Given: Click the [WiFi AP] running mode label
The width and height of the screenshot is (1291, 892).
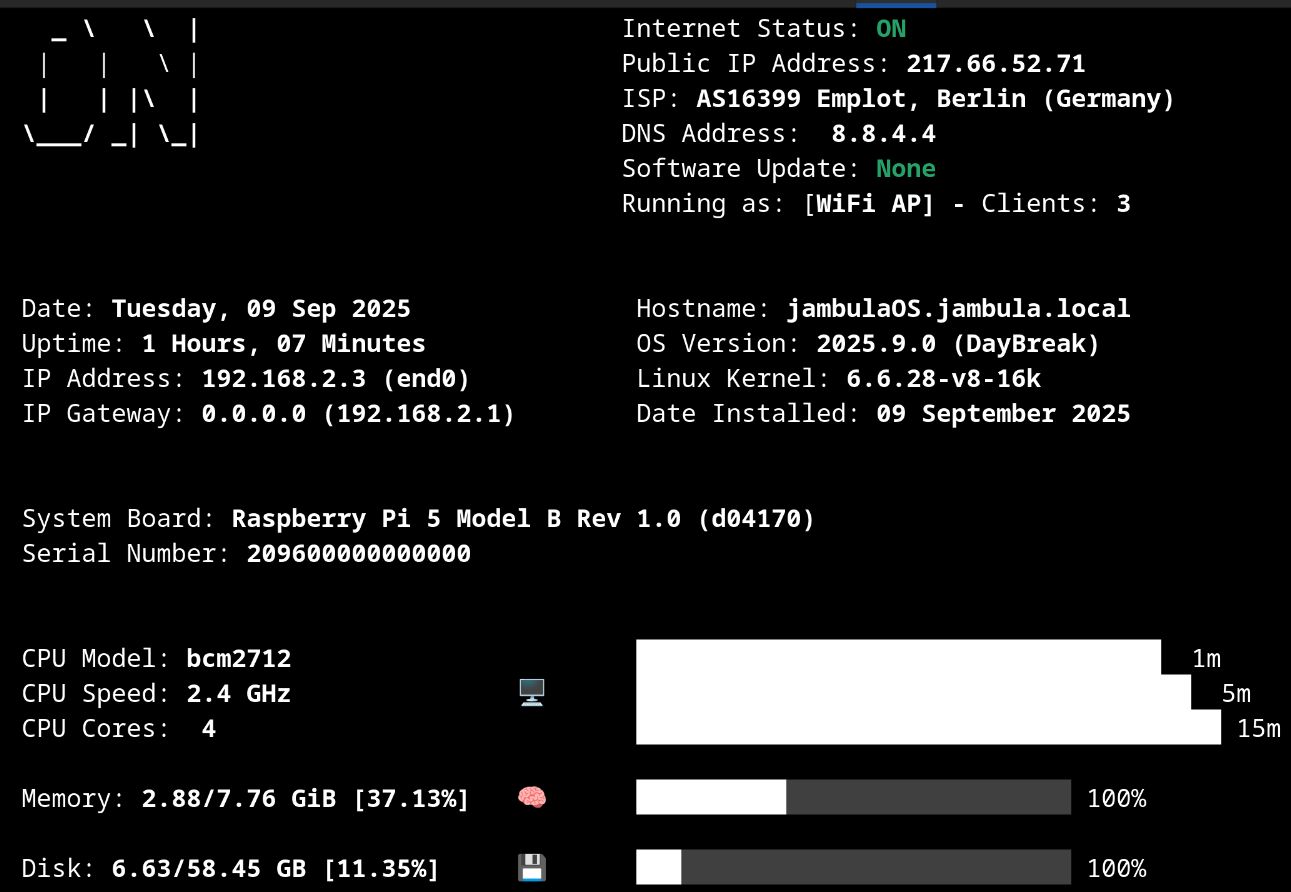Looking at the screenshot, I should click(868, 204).
